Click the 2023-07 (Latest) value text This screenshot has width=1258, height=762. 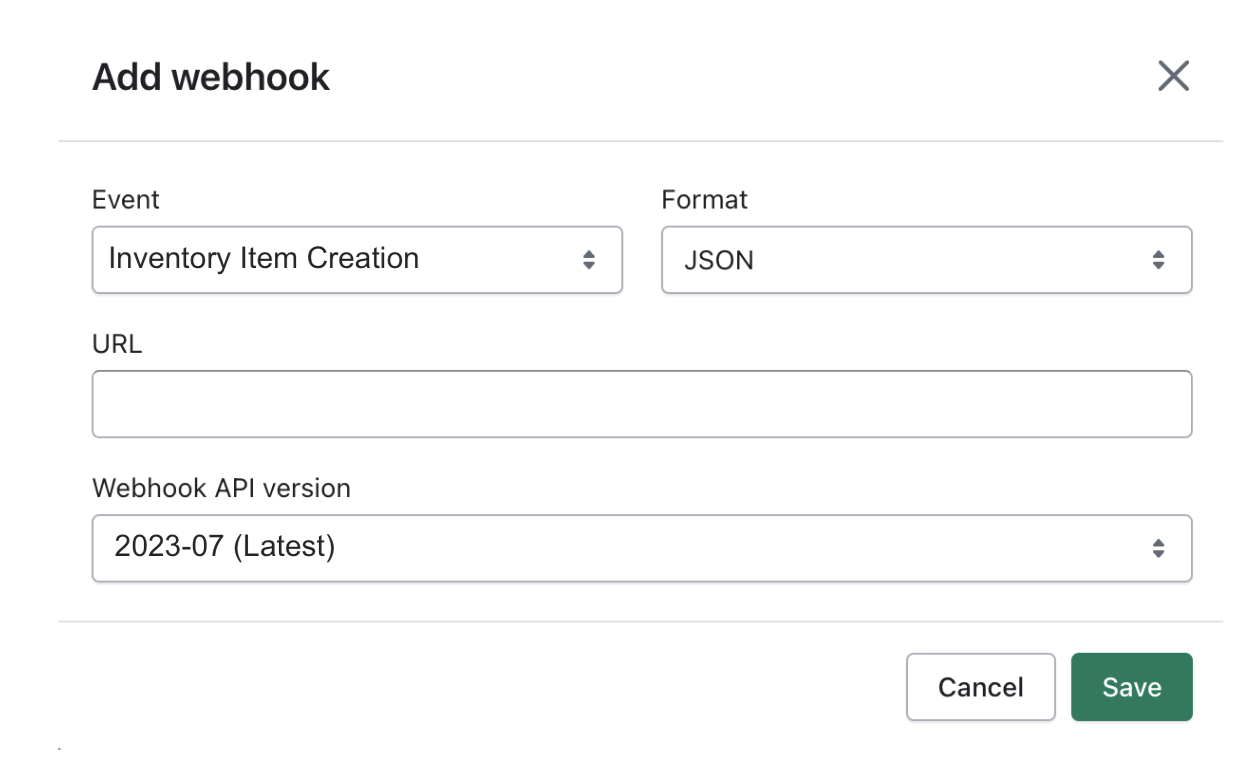pyautogui.click(x=224, y=547)
